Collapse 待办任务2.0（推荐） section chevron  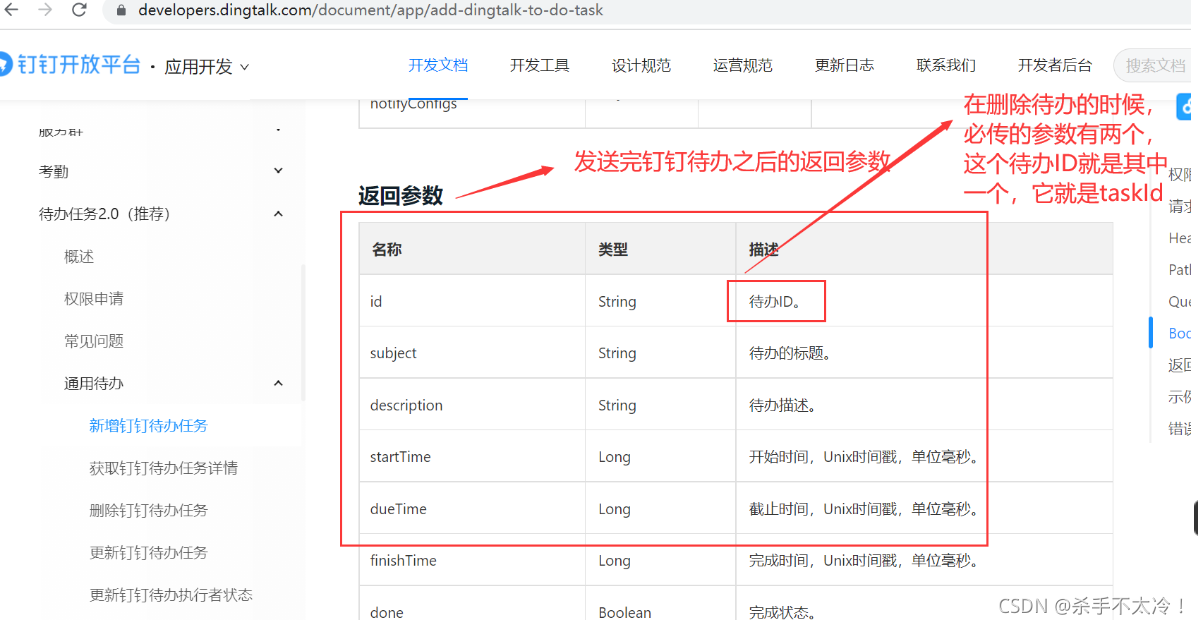click(x=278, y=214)
